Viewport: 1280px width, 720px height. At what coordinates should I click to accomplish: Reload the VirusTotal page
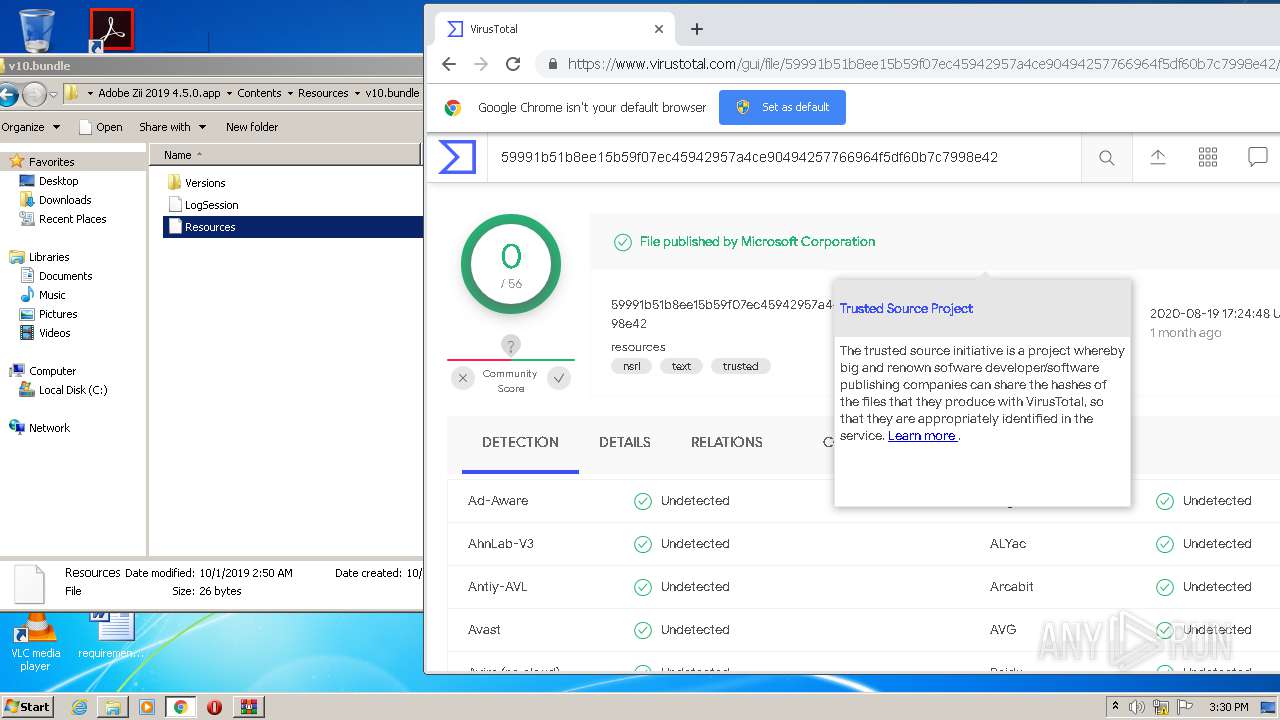click(513, 64)
